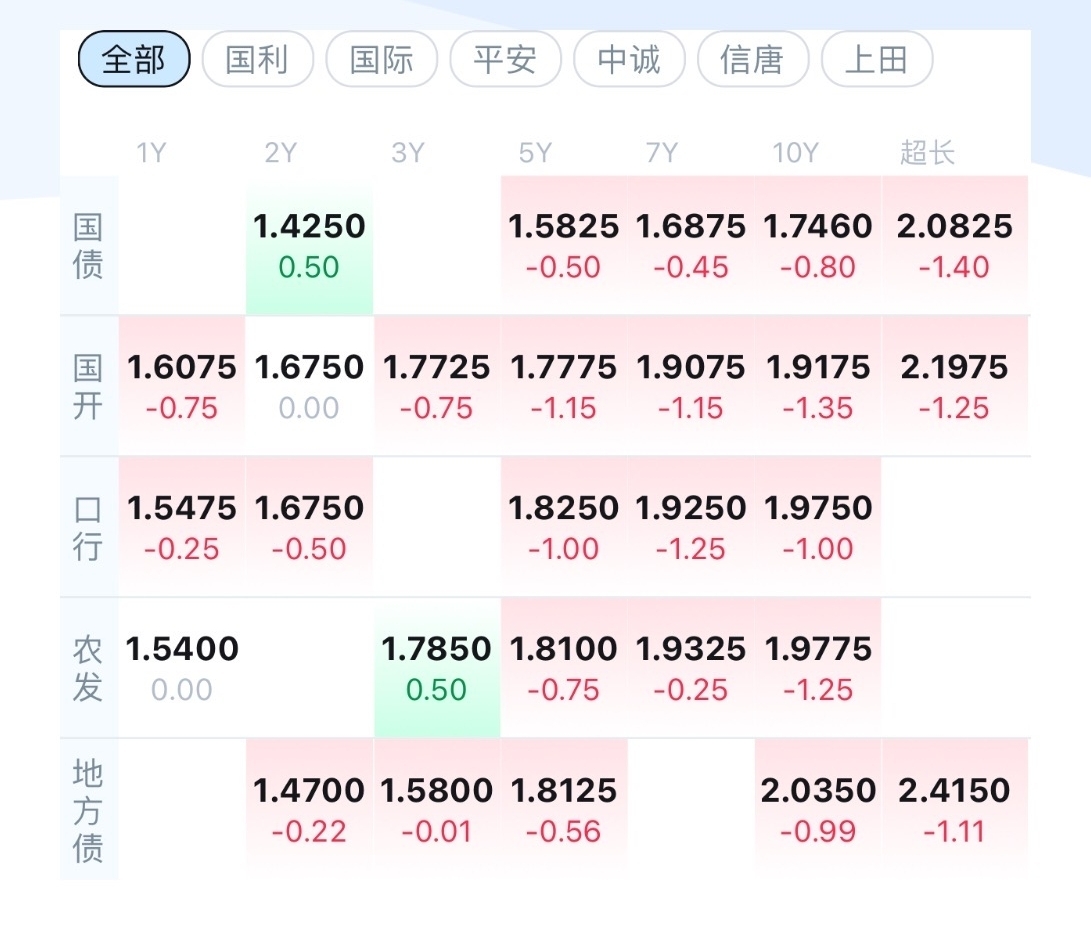The height and width of the screenshot is (940, 1091).
Task: Open the 国债 10Y yield 1.7460
Action: point(818,245)
